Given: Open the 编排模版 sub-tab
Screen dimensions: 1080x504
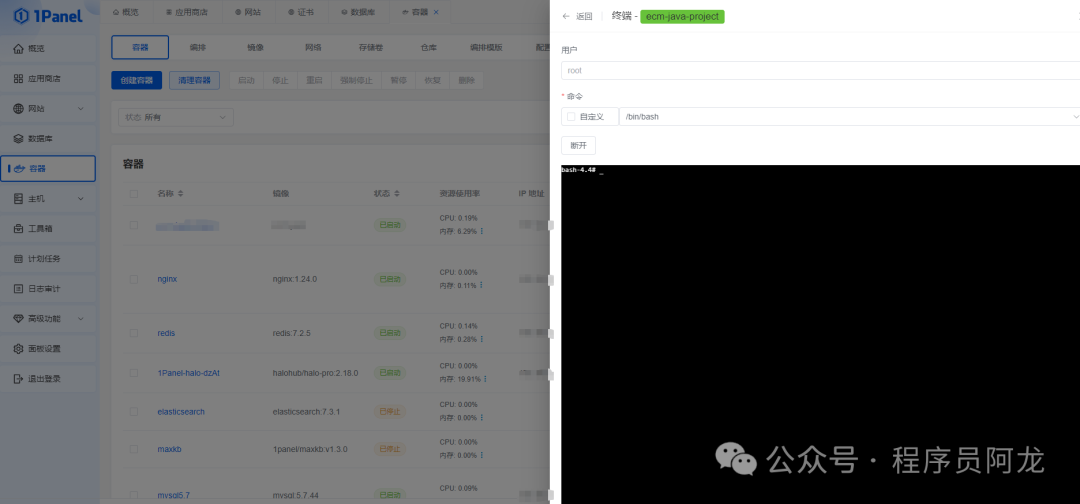Looking at the screenshot, I should (x=486, y=48).
